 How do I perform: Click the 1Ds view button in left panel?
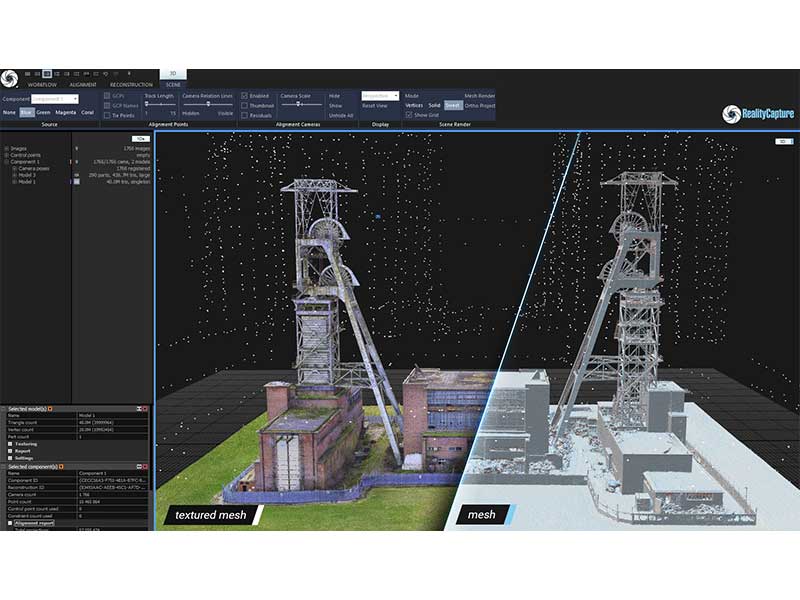tap(141, 139)
